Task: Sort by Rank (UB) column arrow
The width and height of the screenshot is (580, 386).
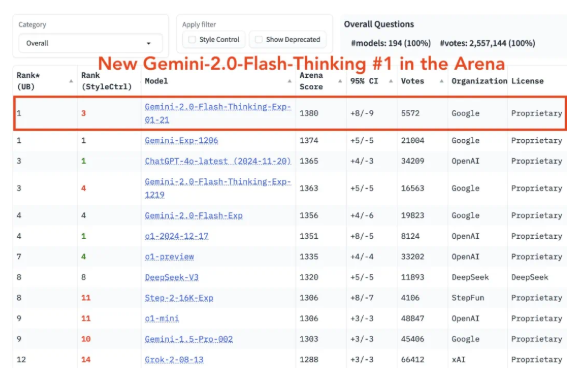Action: coord(71,81)
